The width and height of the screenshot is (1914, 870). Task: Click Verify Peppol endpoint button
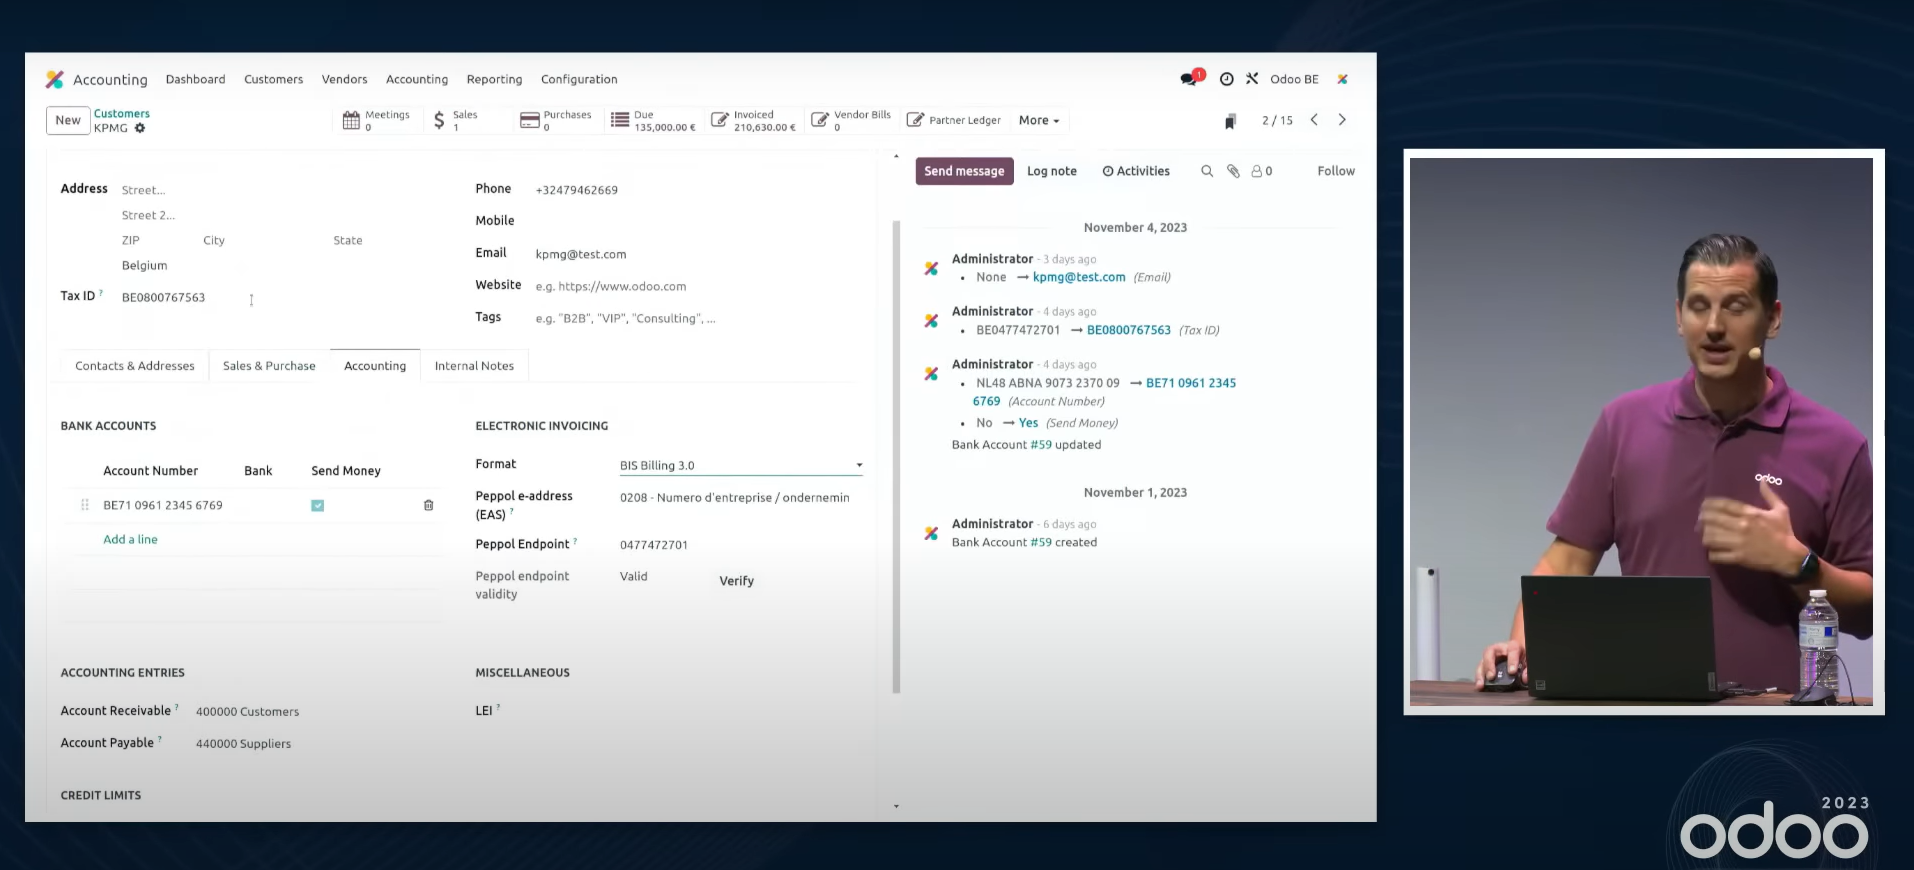coord(737,581)
